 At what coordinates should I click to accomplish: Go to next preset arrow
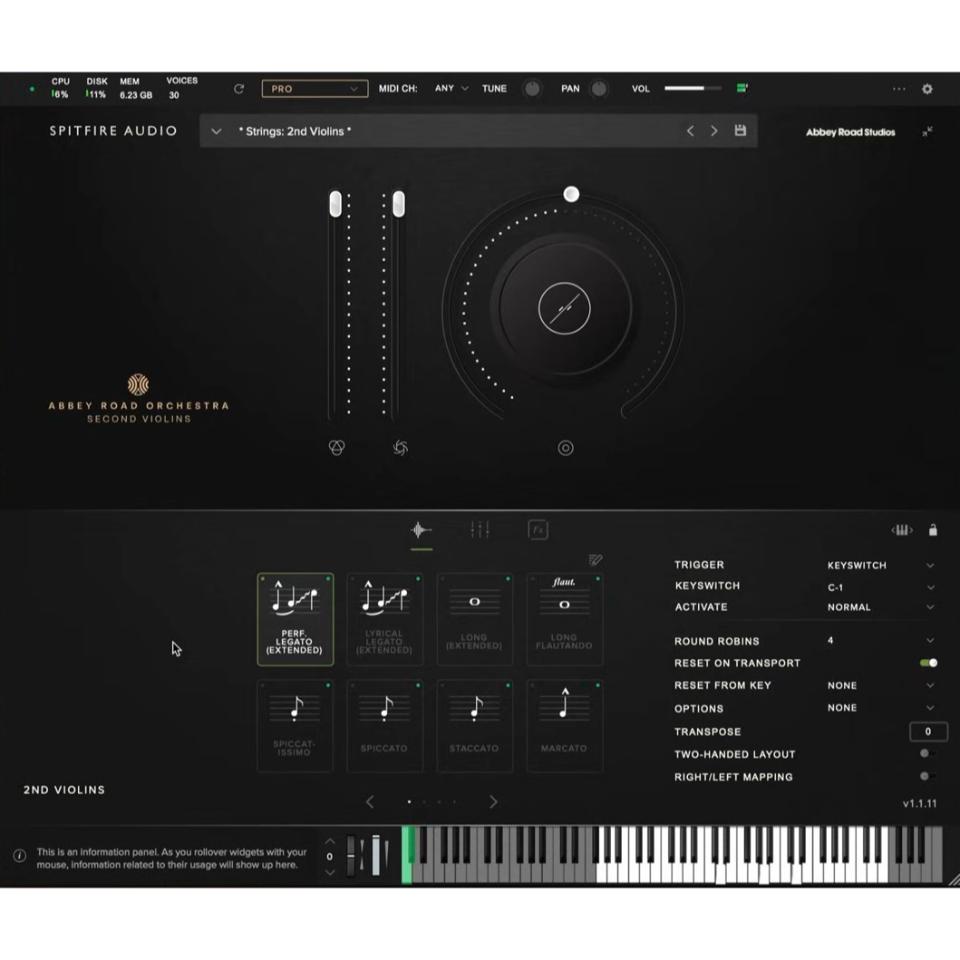click(714, 131)
